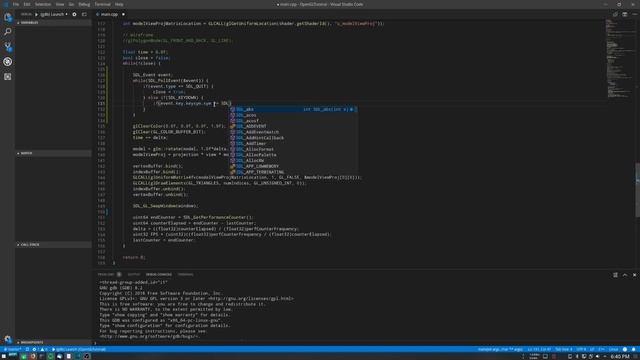The height and width of the screenshot is (360, 640).
Task: Select SDL_abs autocomplete suggestion
Action: 293,109
